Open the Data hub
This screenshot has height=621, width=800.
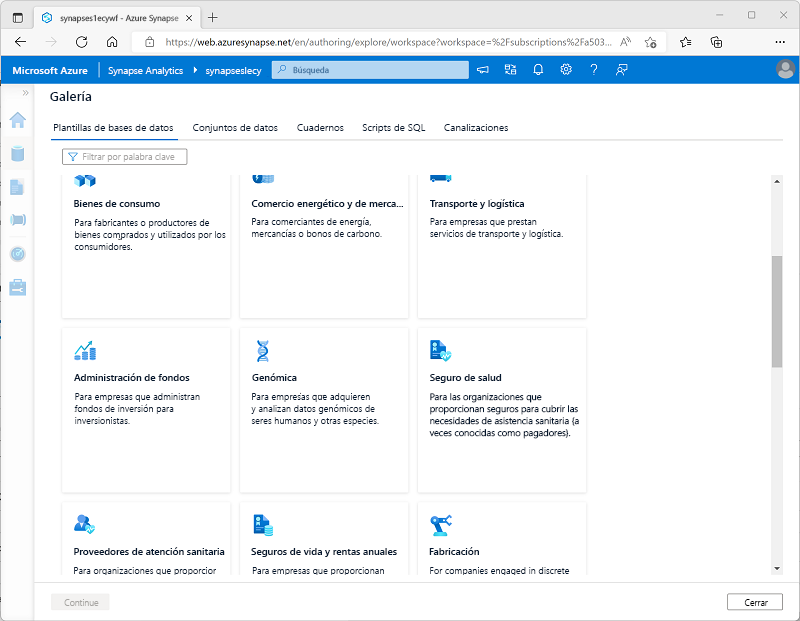coord(17,152)
